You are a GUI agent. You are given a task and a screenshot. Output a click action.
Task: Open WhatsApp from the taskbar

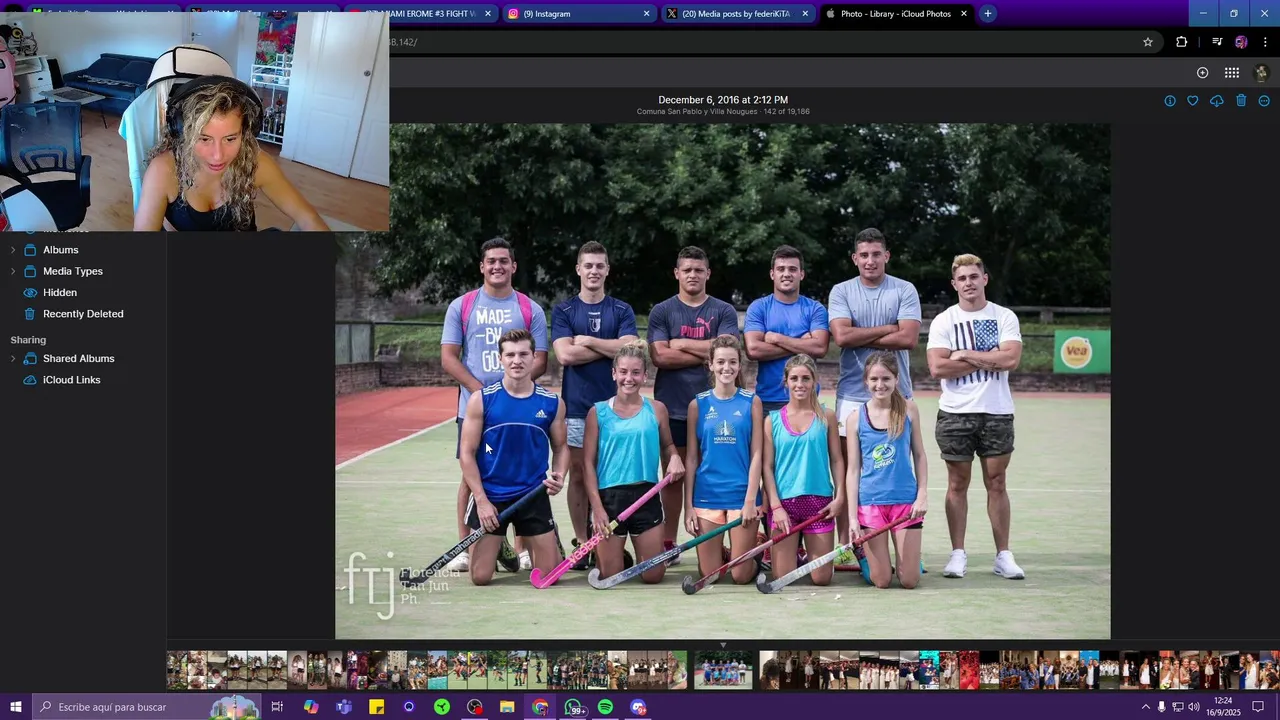pos(574,707)
